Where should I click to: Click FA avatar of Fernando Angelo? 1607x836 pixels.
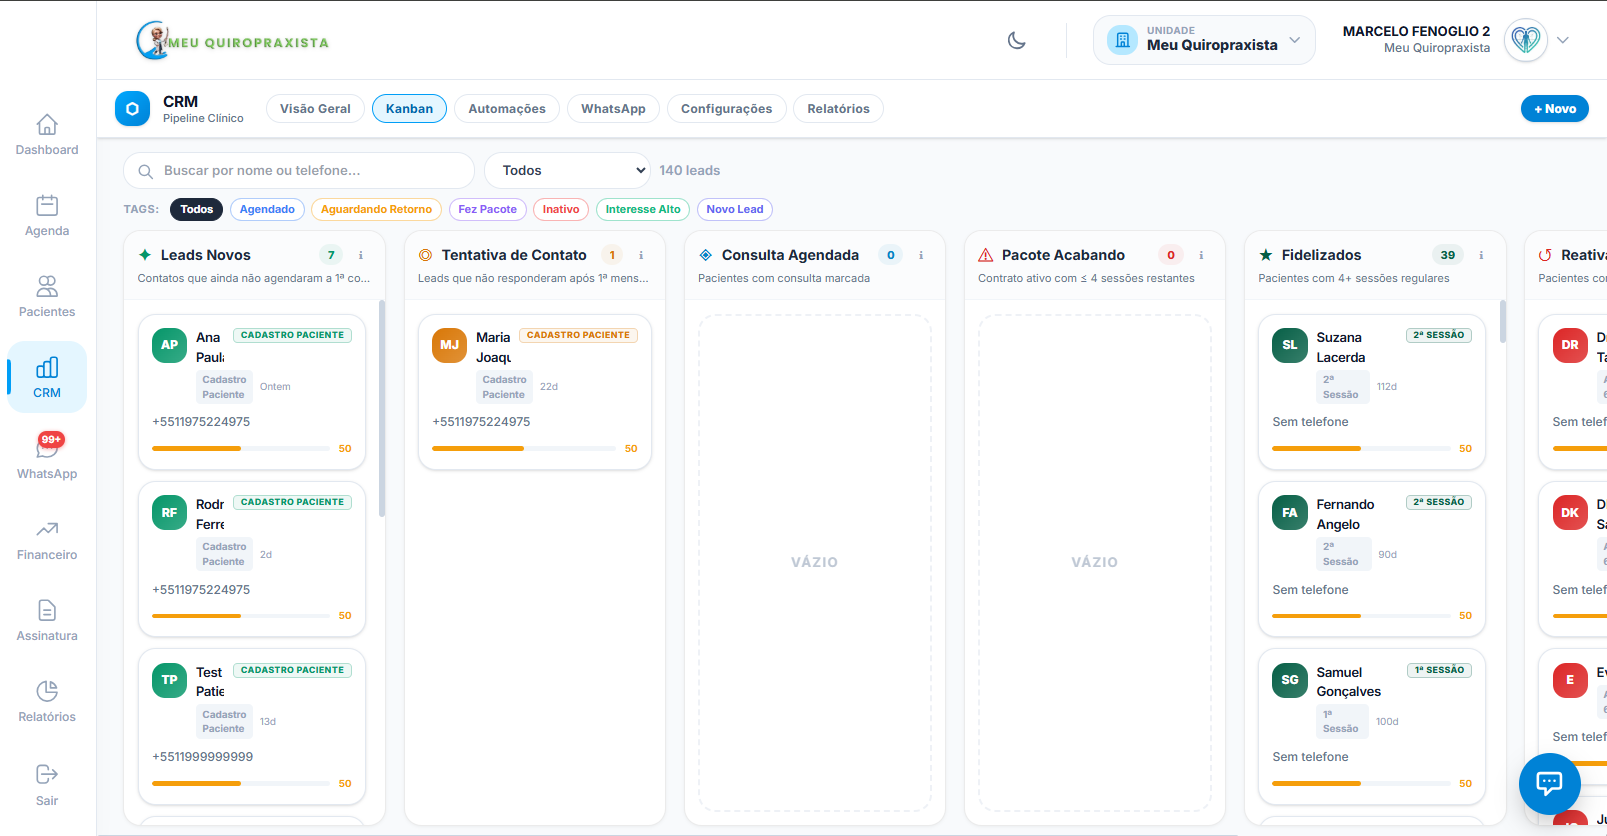click(x=1290, y=513)
